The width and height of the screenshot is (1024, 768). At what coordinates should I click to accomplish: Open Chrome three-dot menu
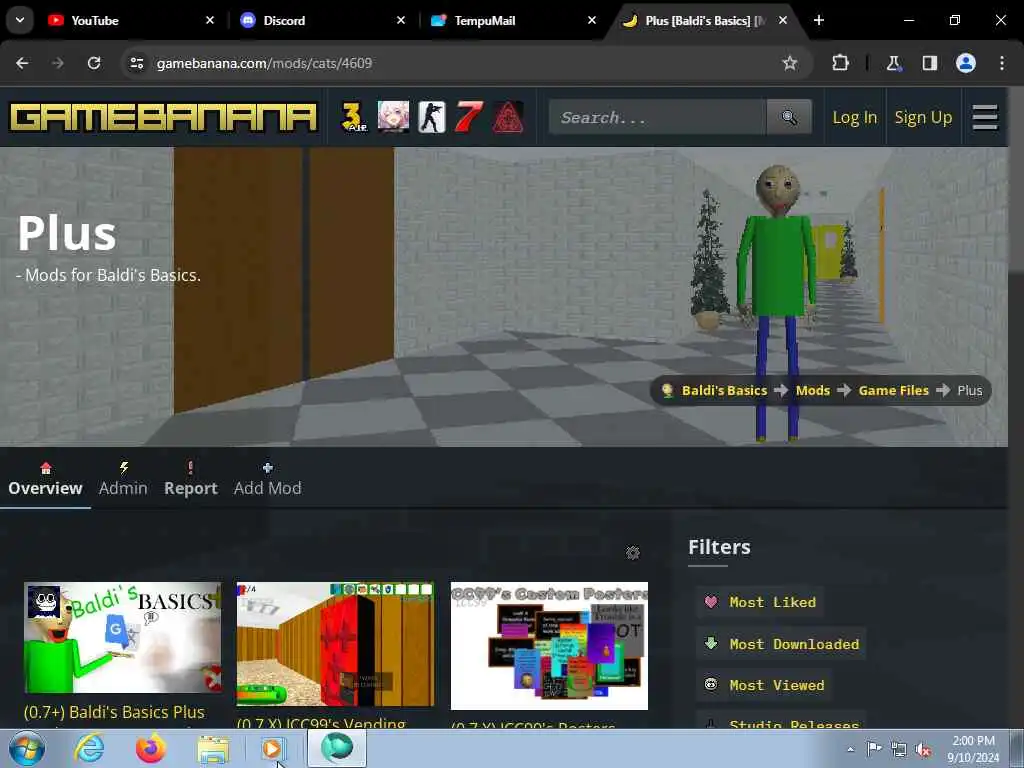[1002, 63]
